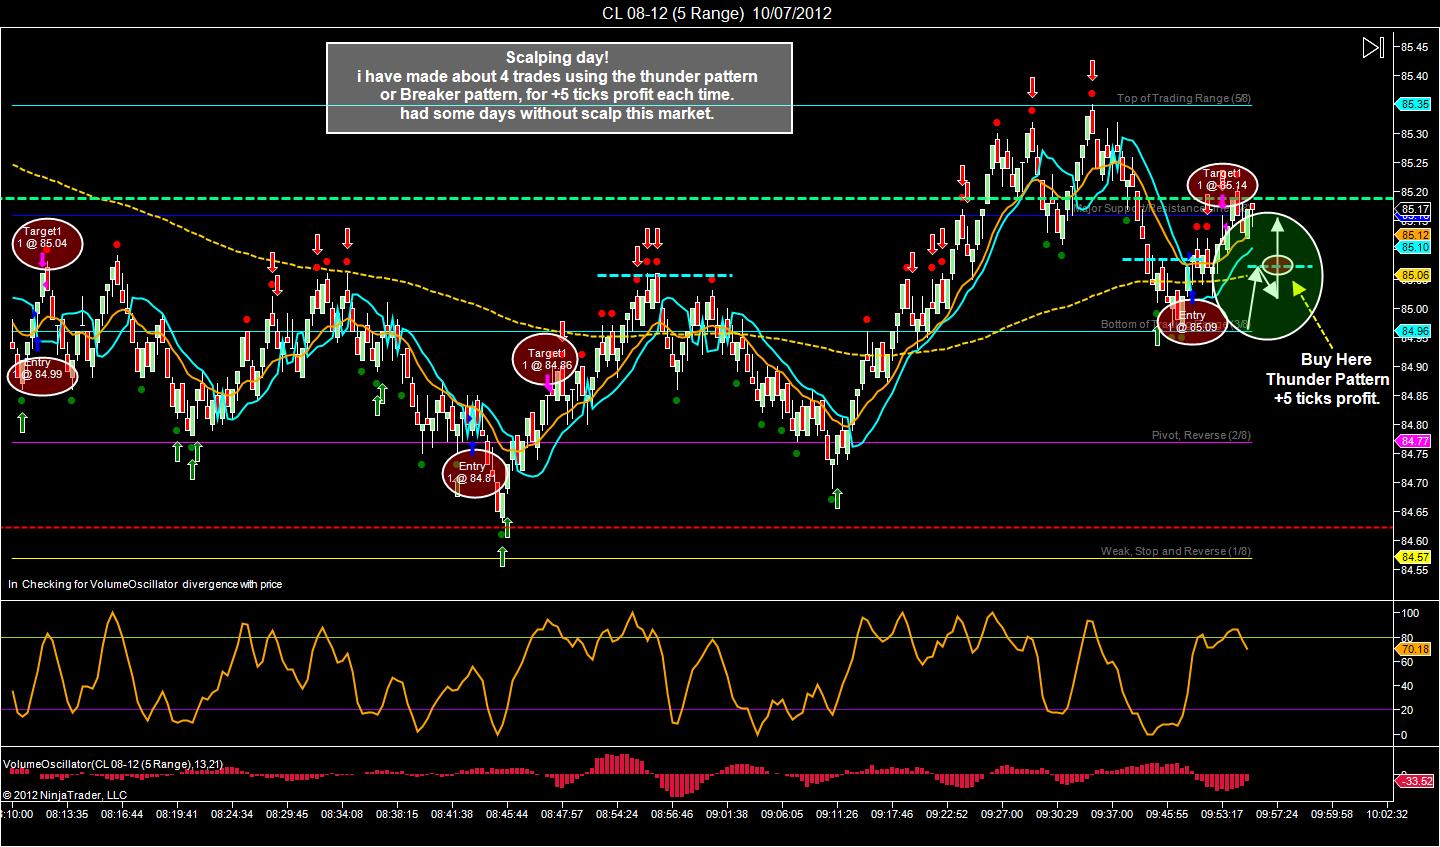Select the yellow 85.06 price marker
The height and width of the screenshot is (847, 1440).
click(1415, 274)
